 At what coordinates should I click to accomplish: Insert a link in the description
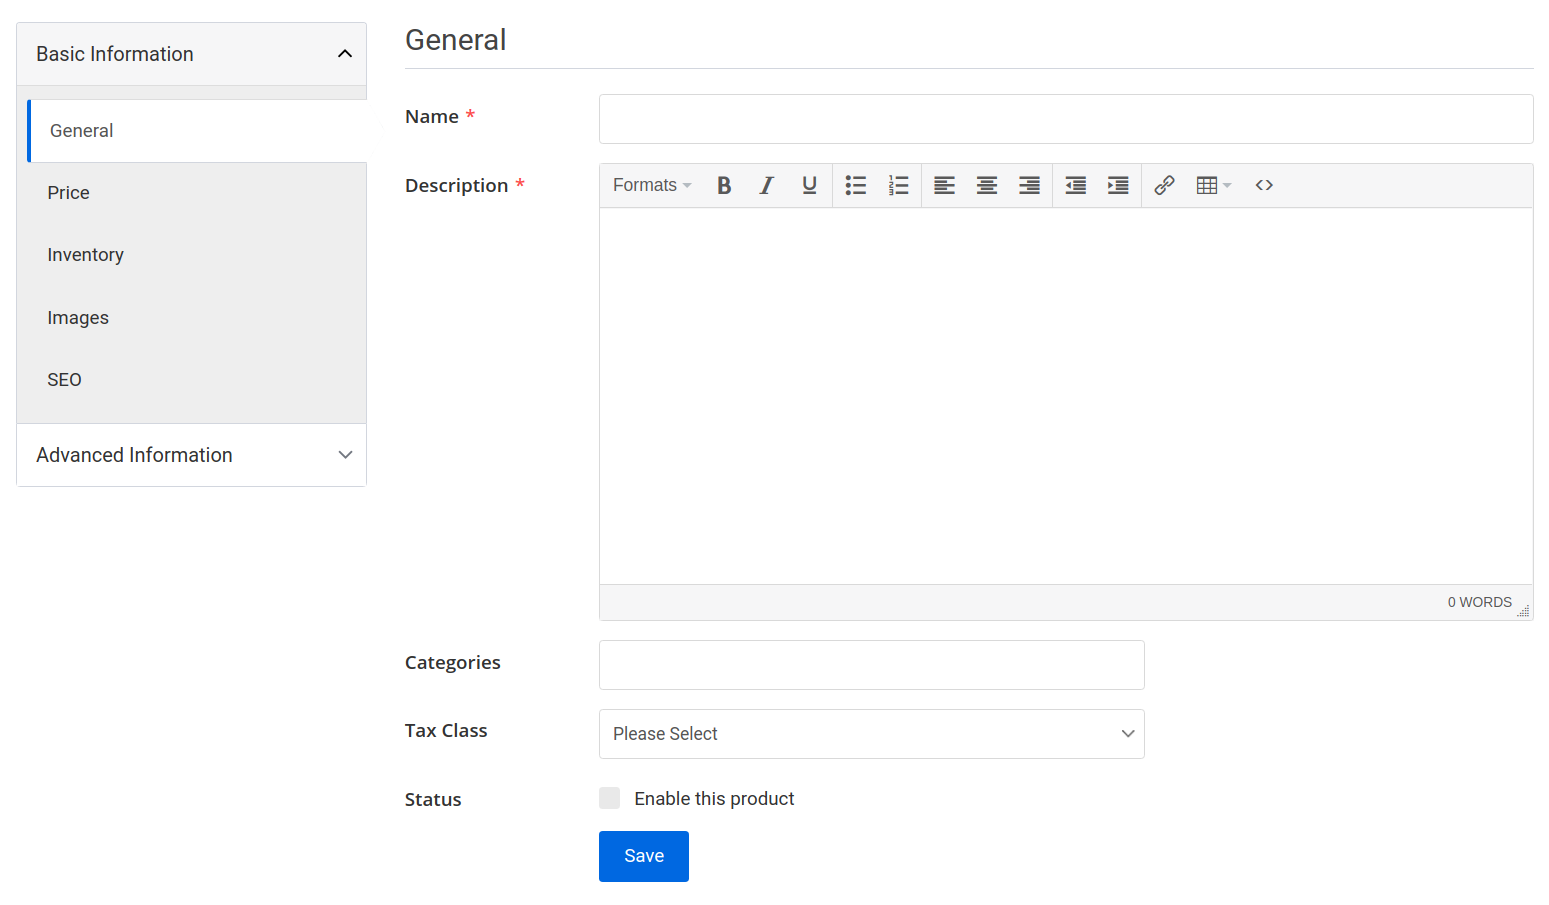click(x=1164, y=185)
